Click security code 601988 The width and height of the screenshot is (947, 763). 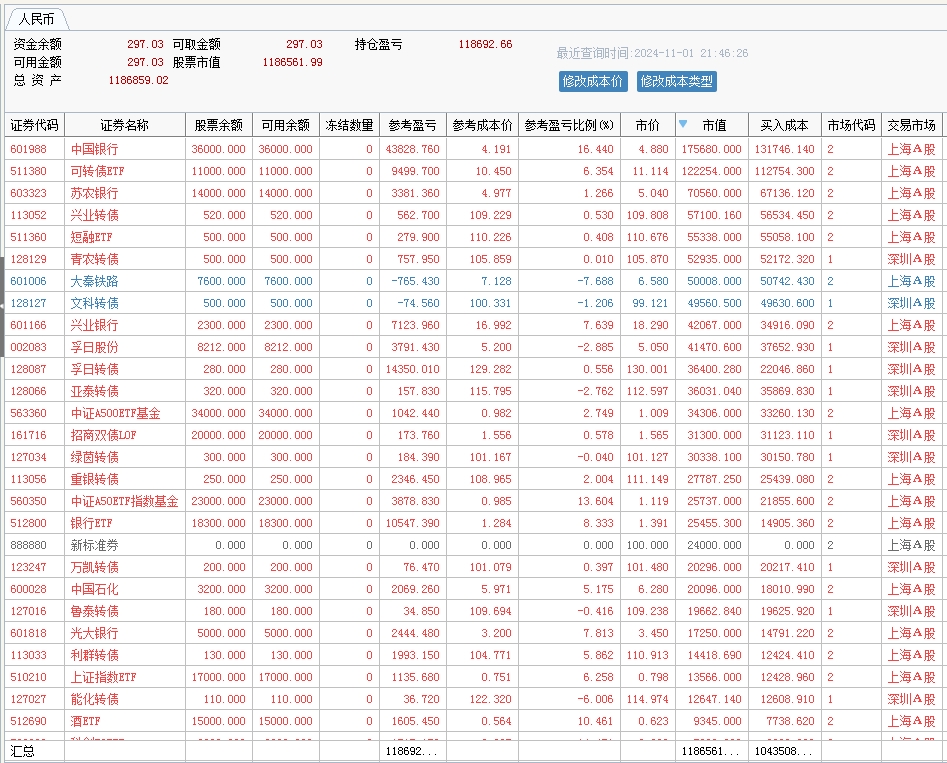click(28, 149)
